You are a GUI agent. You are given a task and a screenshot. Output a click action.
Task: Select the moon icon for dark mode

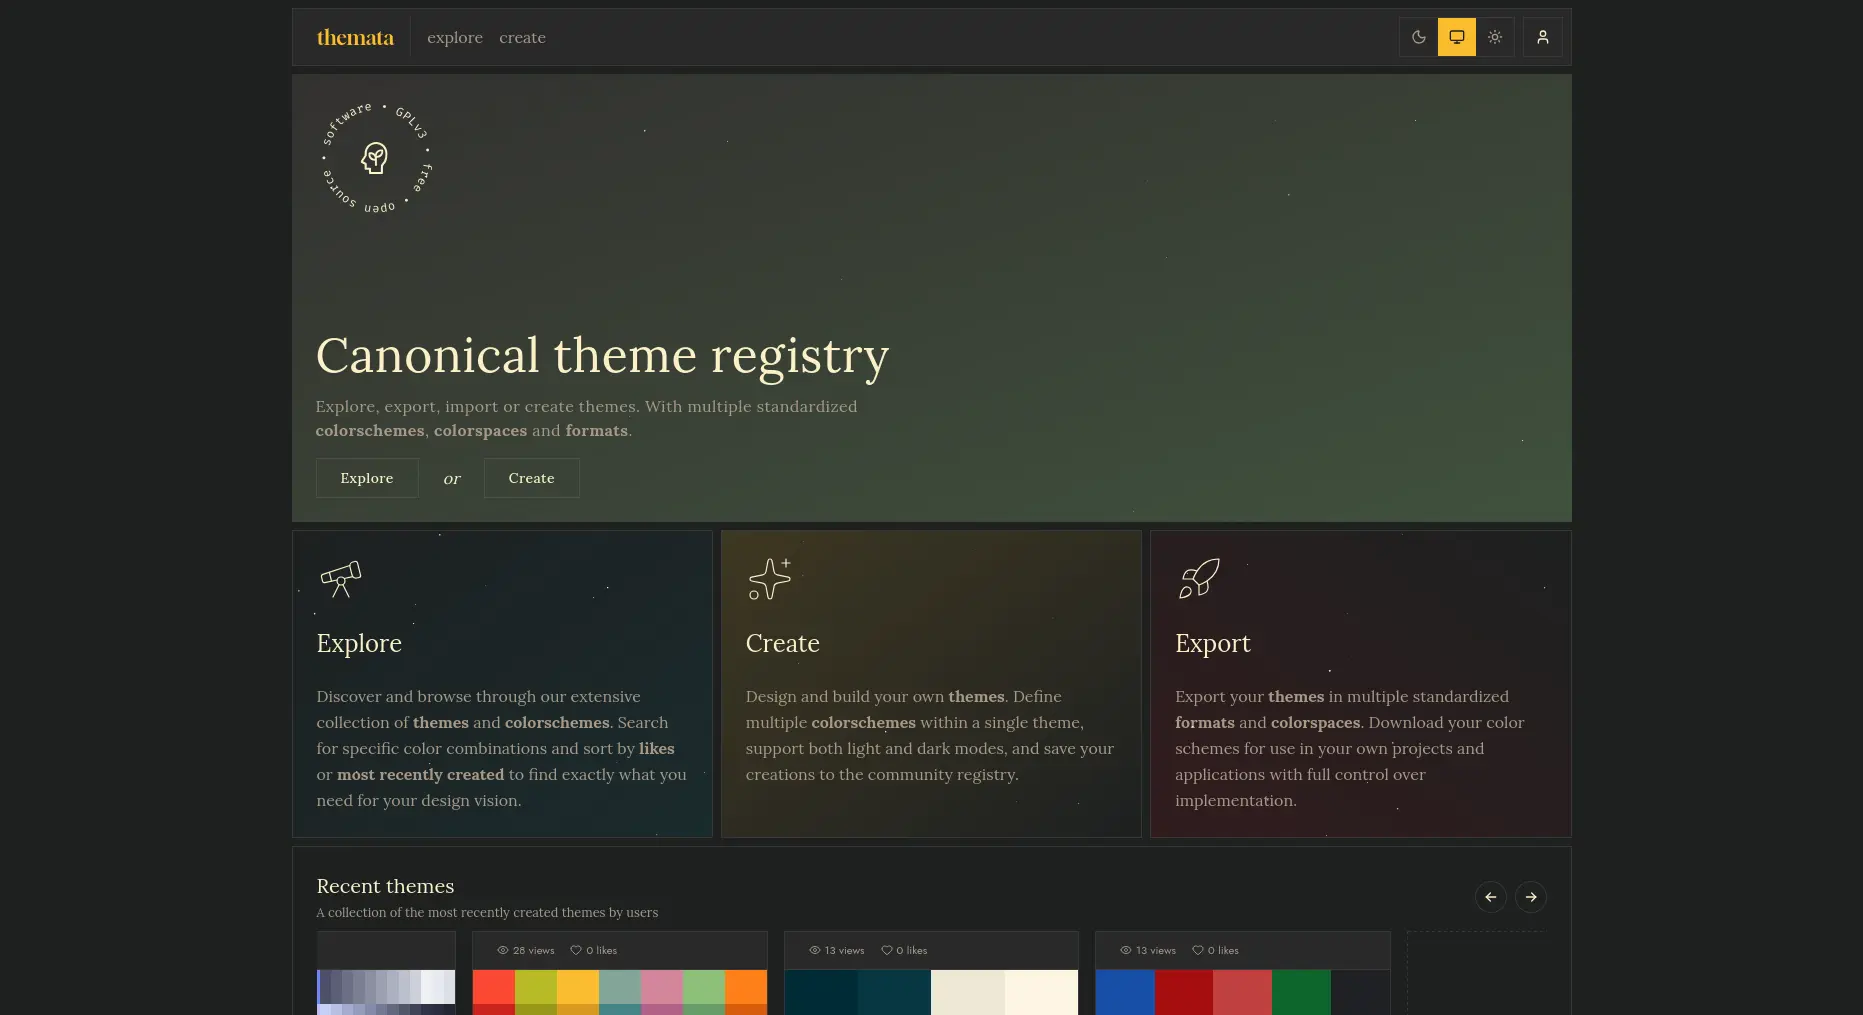coord(1418,37)
